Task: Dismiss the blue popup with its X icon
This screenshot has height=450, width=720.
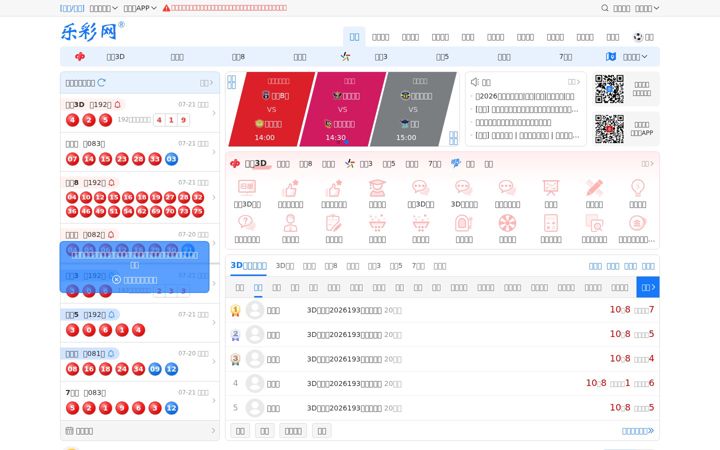Action: [116, 280]
